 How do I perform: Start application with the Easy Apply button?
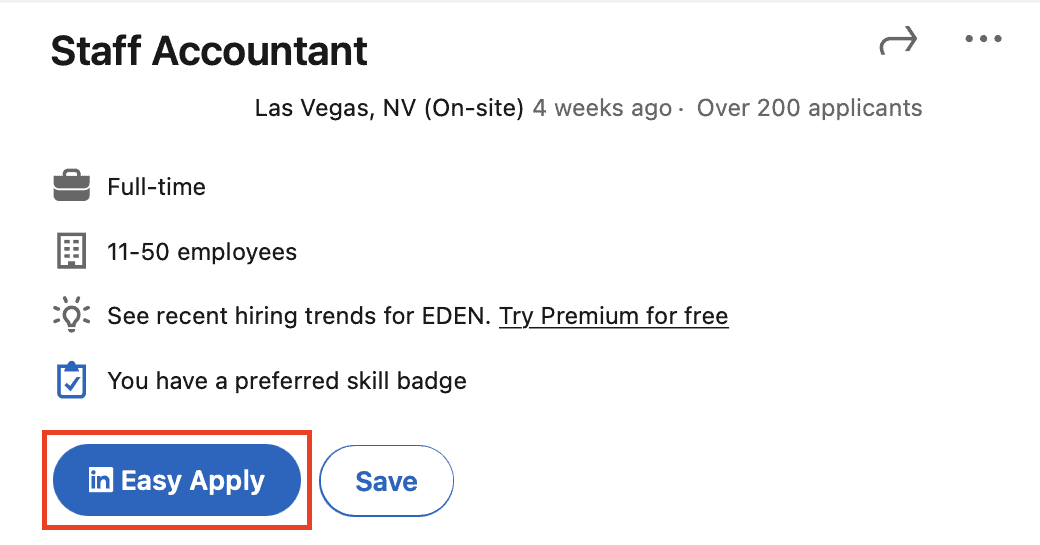click(x=176, y=480)
